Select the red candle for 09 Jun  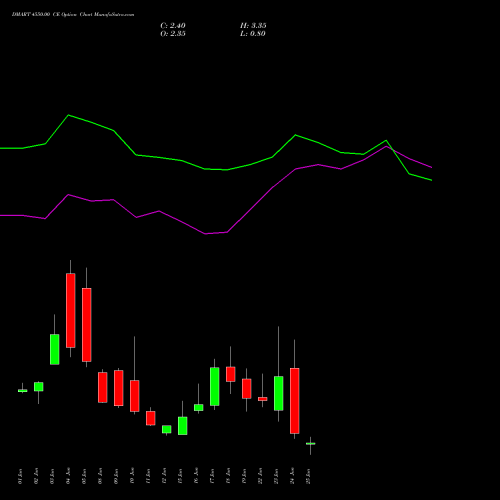119,388
